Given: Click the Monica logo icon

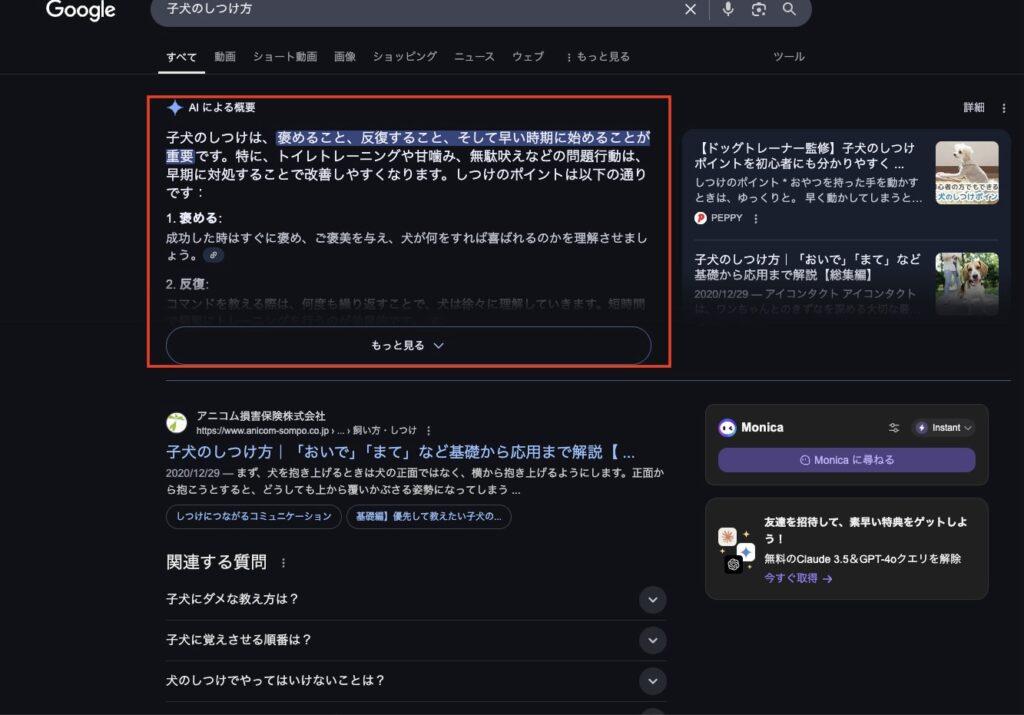Looking at the screenshot, I should point(727,428).
